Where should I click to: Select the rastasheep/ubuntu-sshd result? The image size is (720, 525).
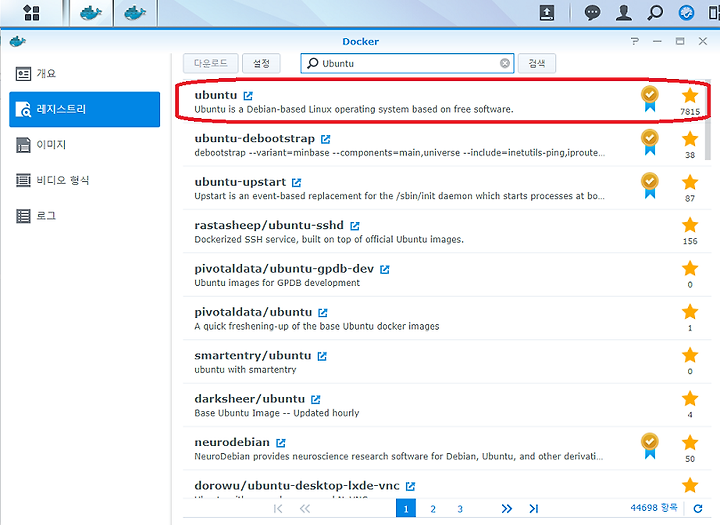click(443, 231)
